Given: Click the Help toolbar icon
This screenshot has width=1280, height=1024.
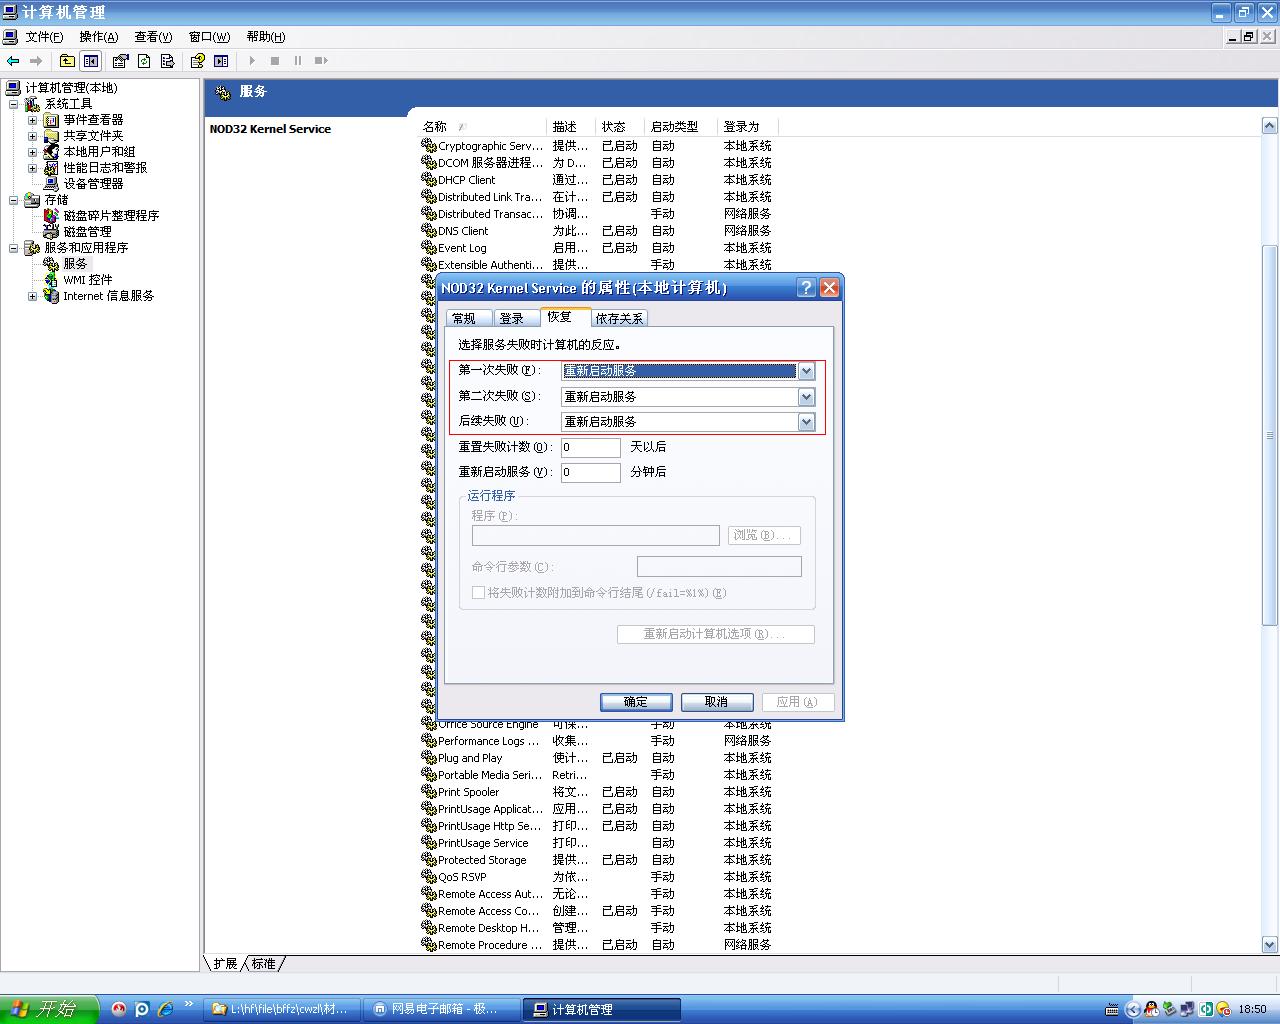Looking at the screenshot, I should [x=198, y=61].
